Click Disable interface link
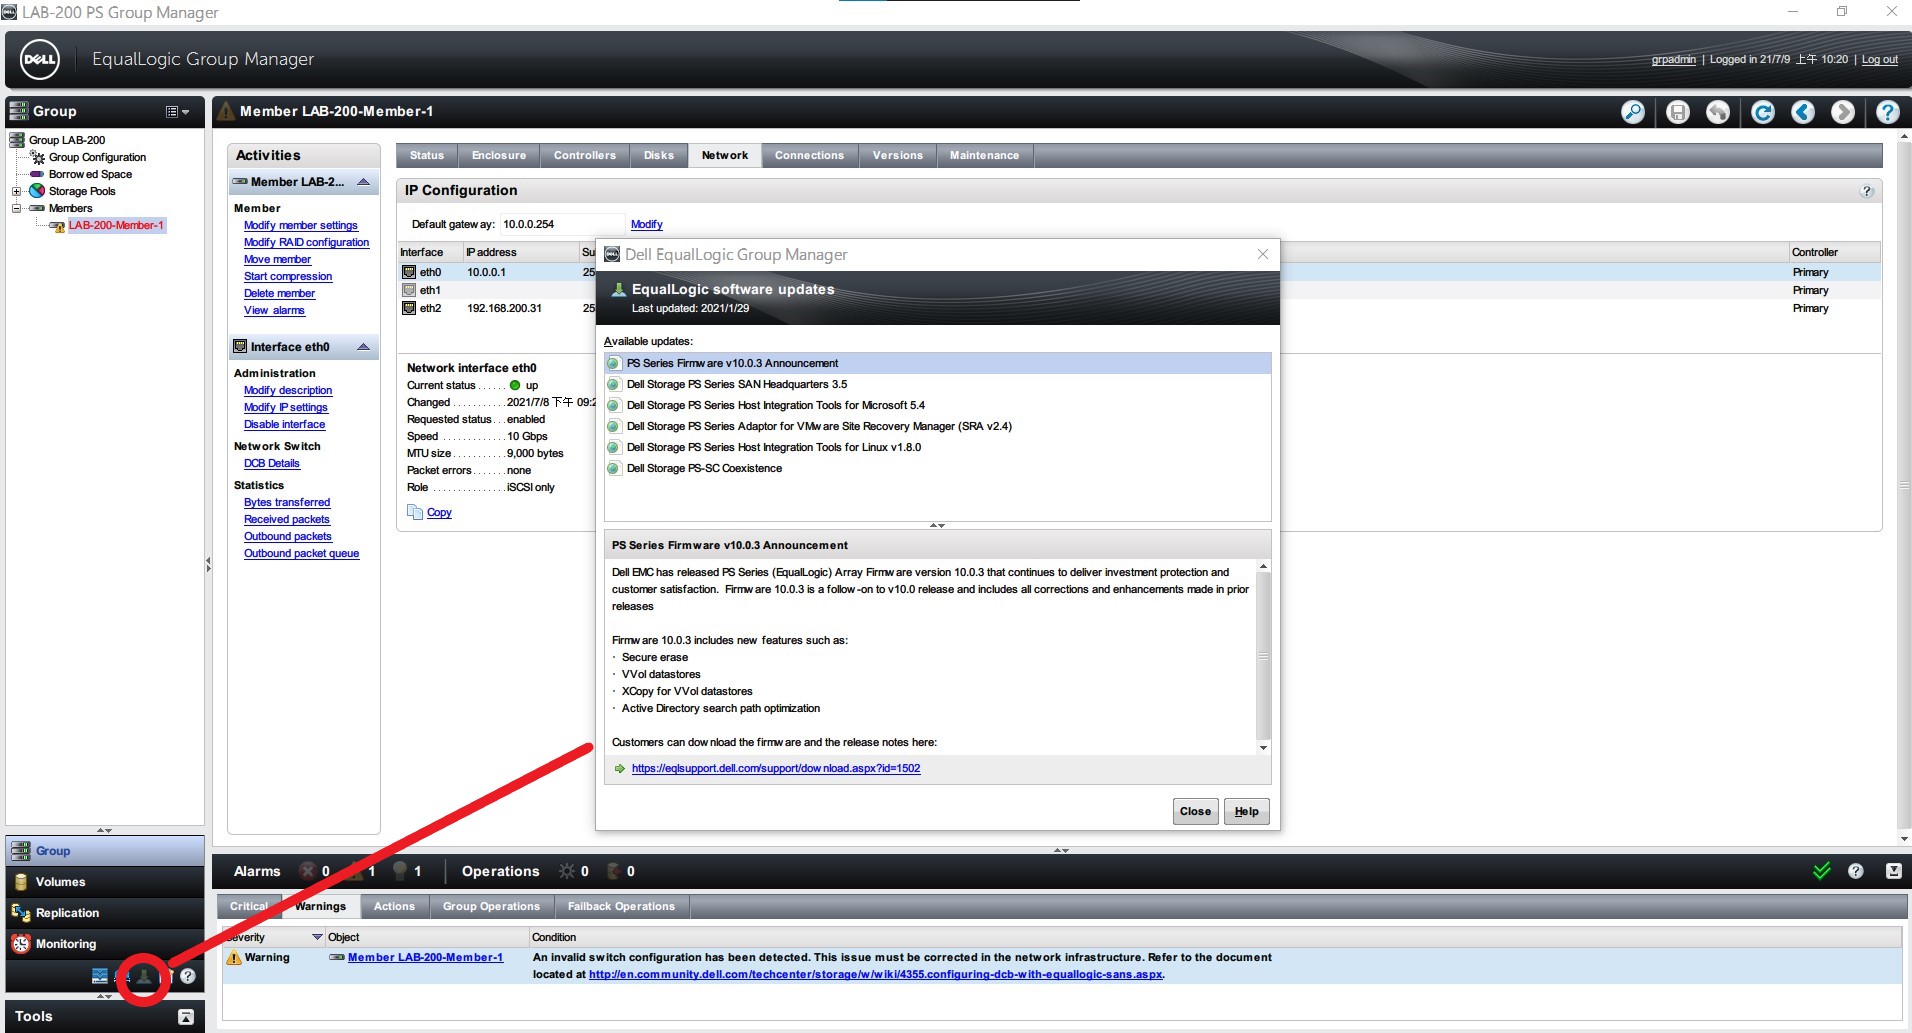The height and width of the screenshot is (1033, 1912). pos(284,425)
